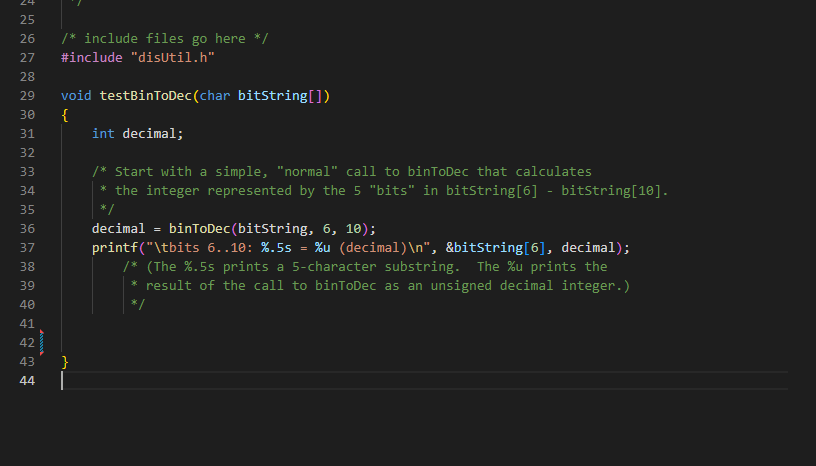Click the void return type keyword
The image size is (816, 466).
pos(76,96)
